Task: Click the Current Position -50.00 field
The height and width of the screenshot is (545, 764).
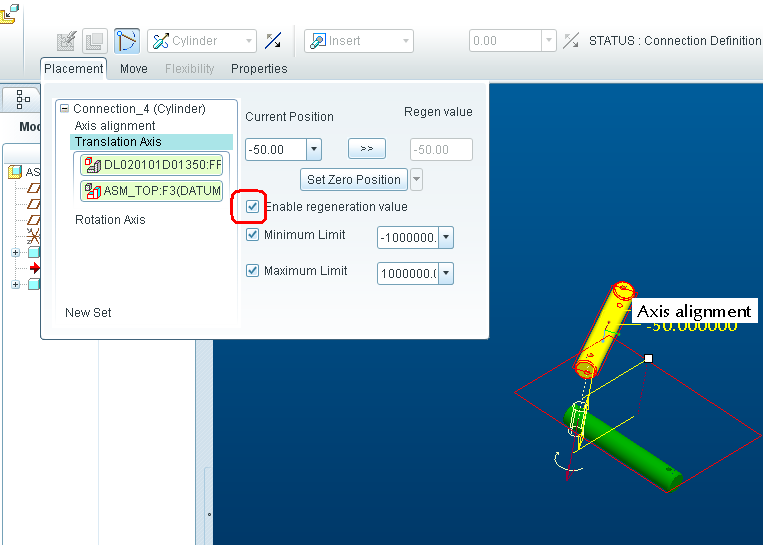Action: pos(276,150)
